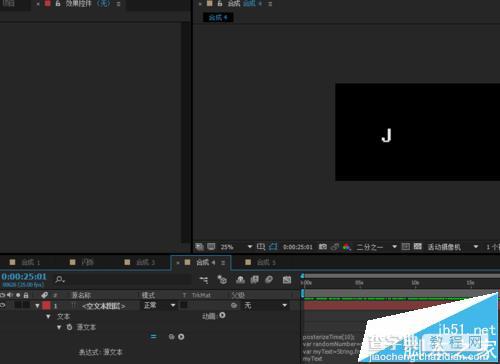Open the 合成 4 timeline tab menu icon
Image resolution: width=500 pixels, height=364 pixels.
(x=223, y=263)
